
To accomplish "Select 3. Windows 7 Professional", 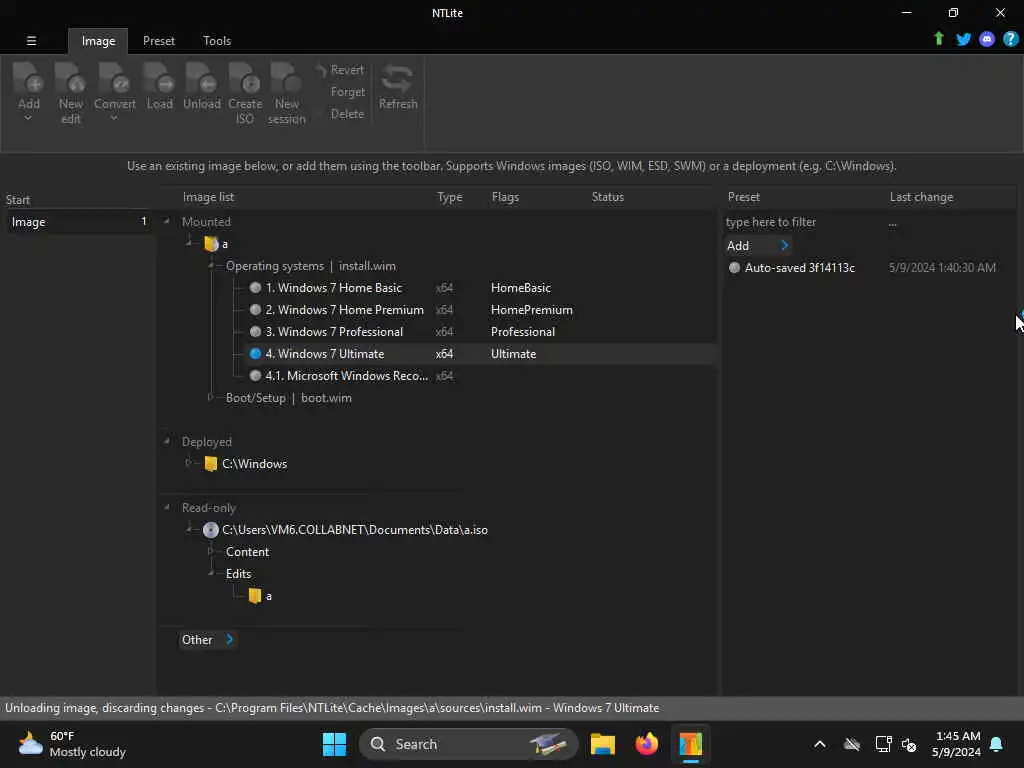I will point(334,332).
